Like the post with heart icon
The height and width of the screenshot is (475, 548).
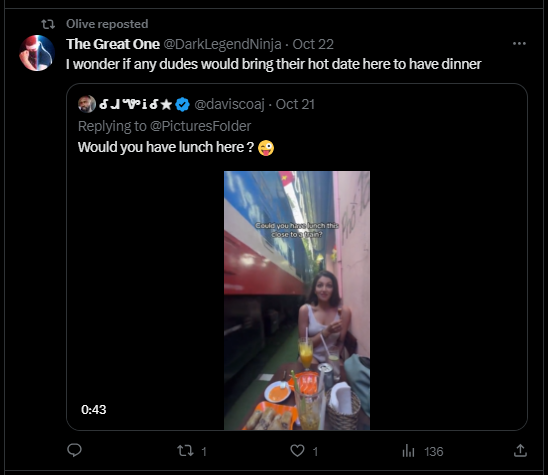point(297,451)
